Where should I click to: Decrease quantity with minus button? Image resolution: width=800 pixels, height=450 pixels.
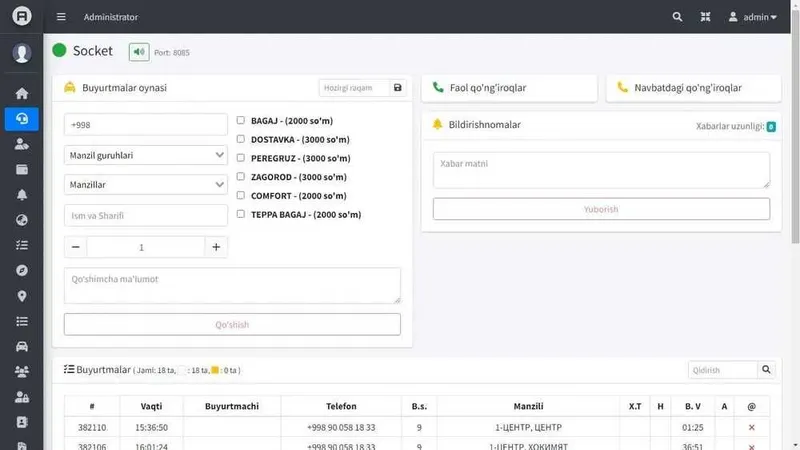76,247
